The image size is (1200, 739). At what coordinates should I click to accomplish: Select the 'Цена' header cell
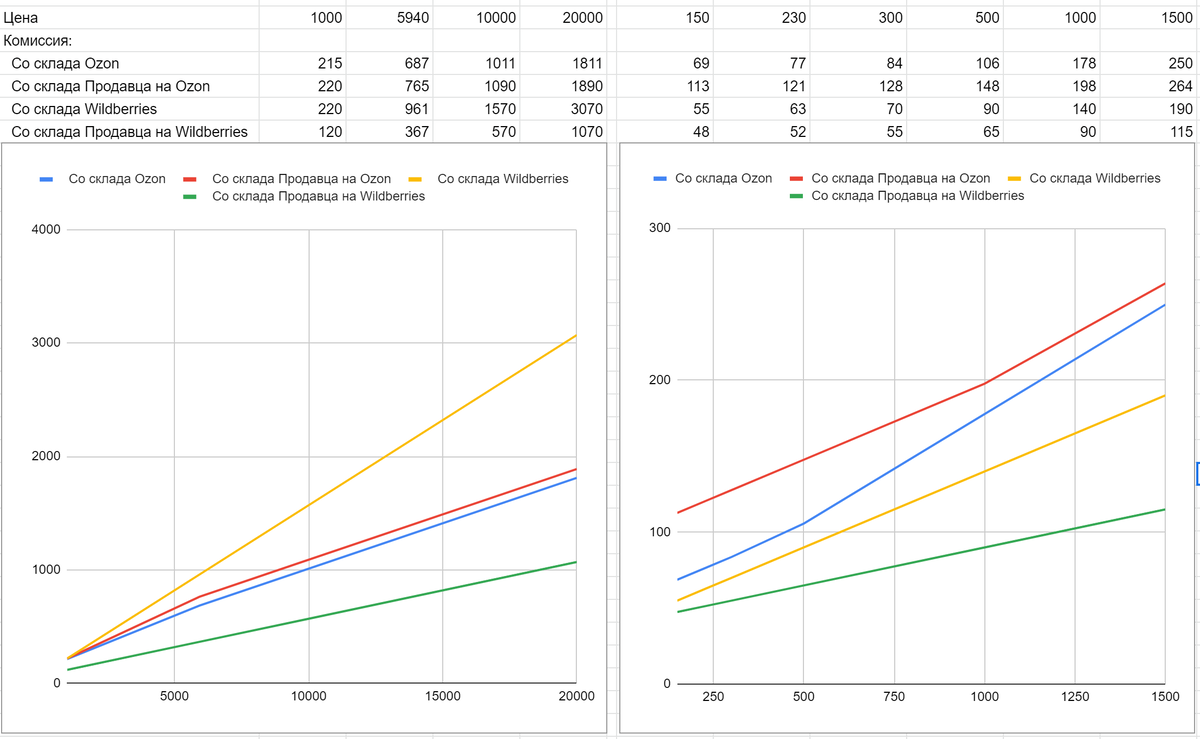(130, 18)
